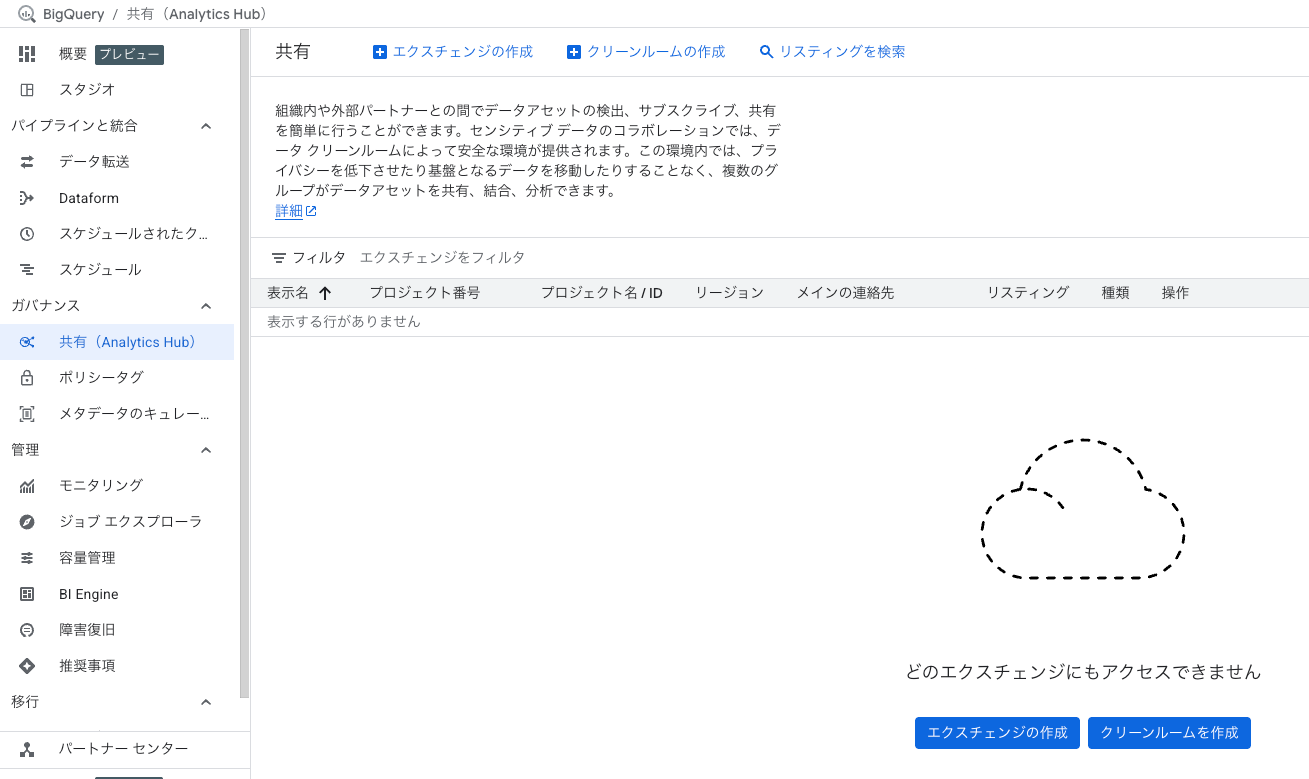The height and width of the screenshot is (779, 1309).
Task: Click the Analytics Hub sharing icon
Action: (27, 342)
